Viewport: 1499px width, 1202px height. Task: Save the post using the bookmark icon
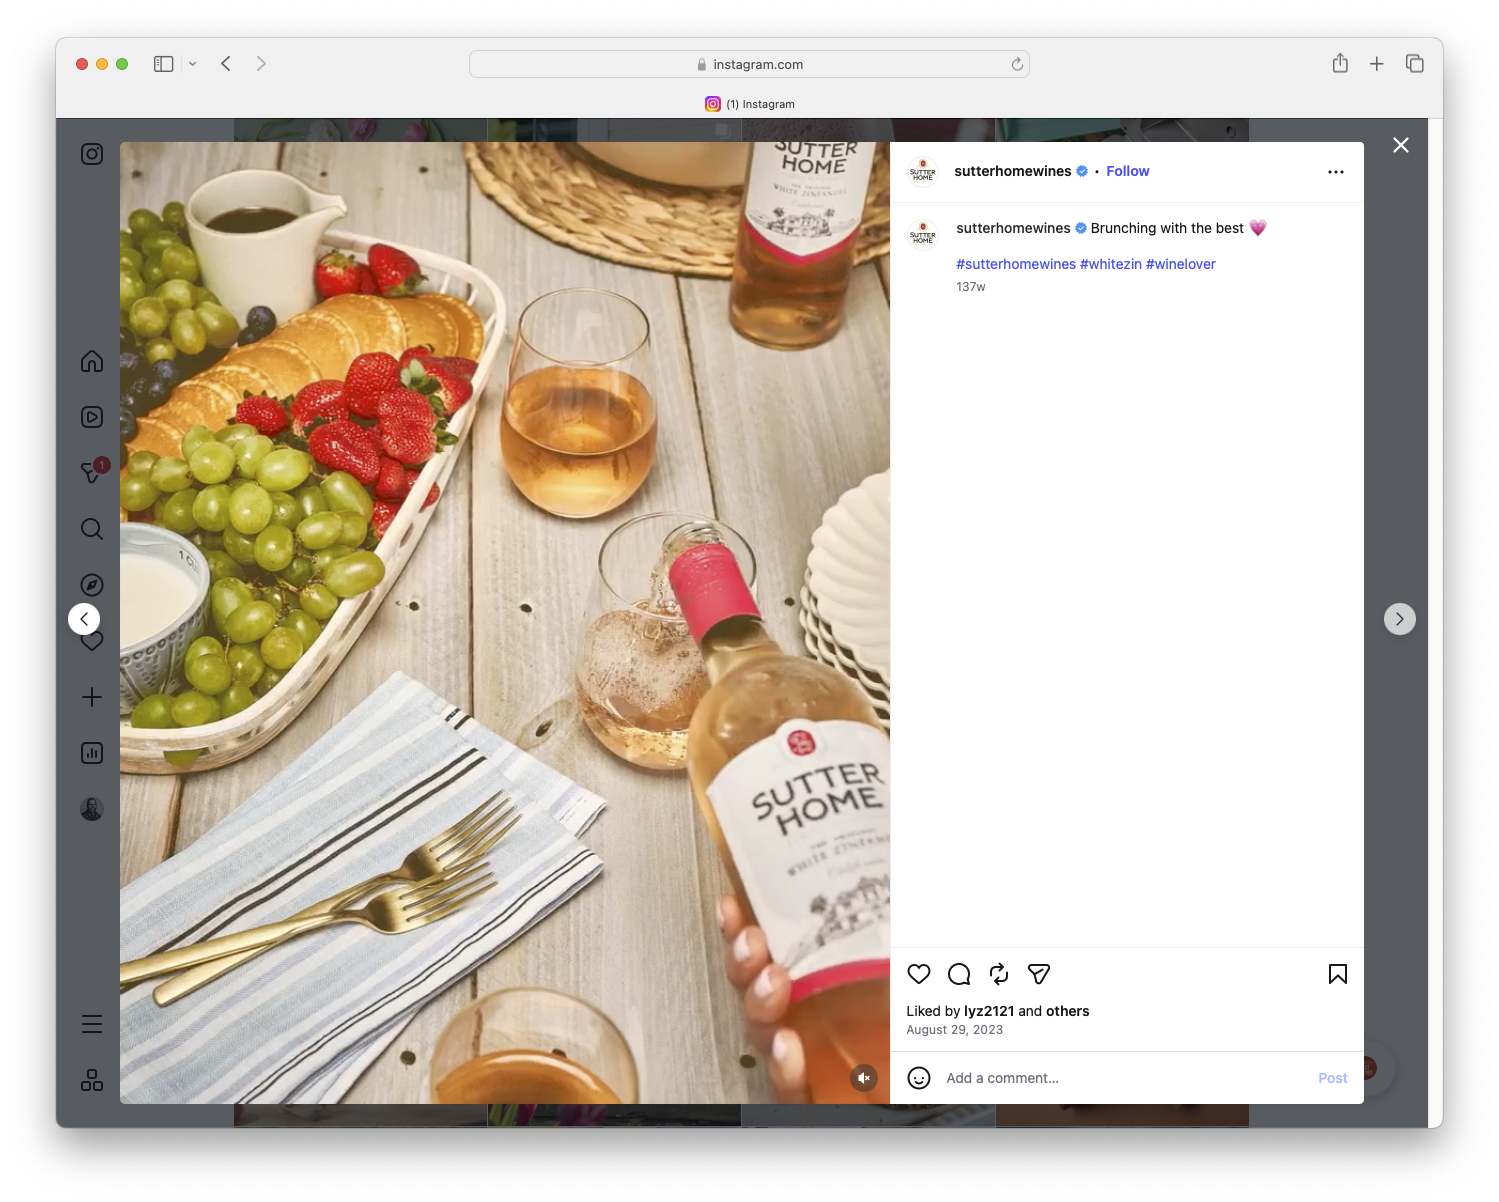click(1337, 974)
